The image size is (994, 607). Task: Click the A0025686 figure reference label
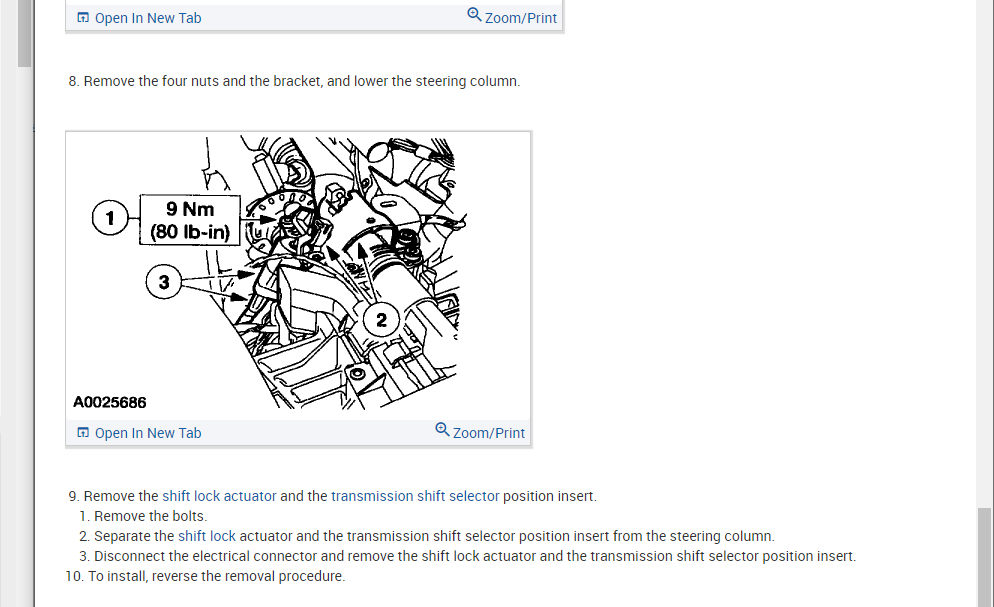pyautogui.click(x=110, y=402)
